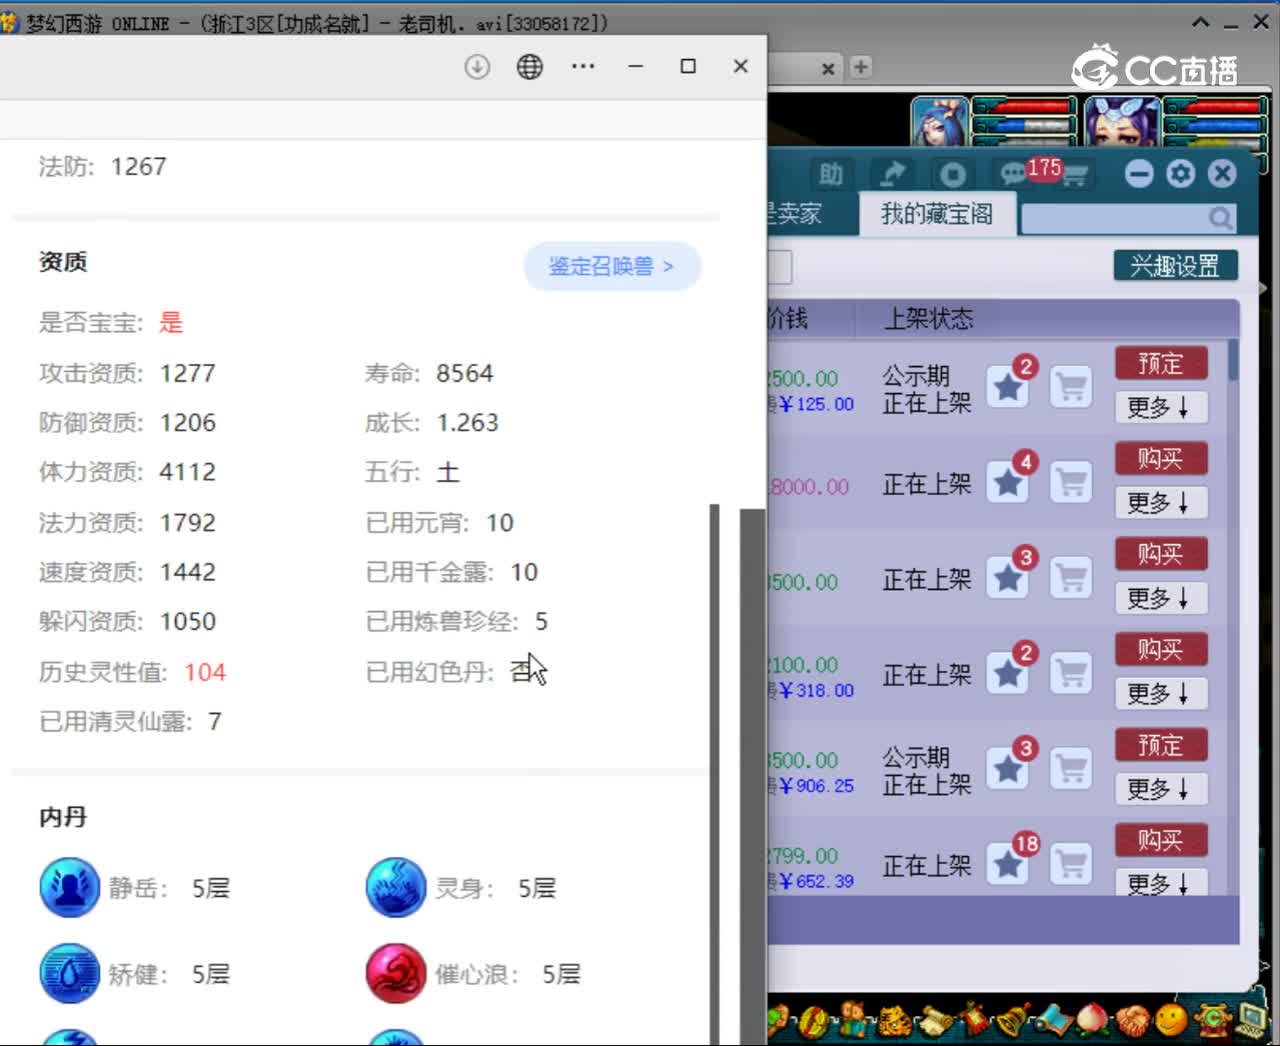Toggle favorite star on ¥125.00 listing
The width and height of the screenshot is (1280, 1046).
(1008, 387)
